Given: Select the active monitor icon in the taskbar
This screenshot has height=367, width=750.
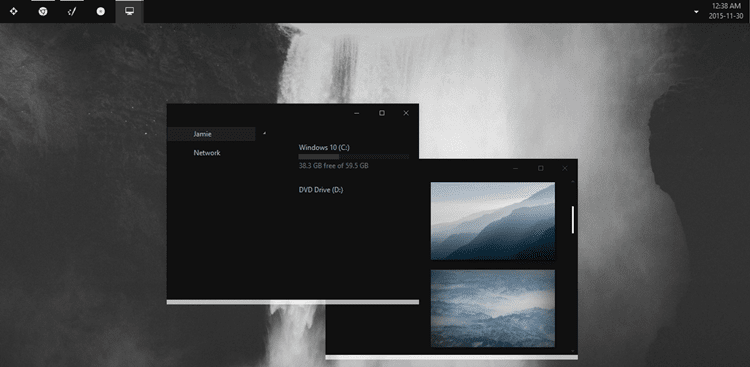Looking at the screenshot, I should pos(129,11).
